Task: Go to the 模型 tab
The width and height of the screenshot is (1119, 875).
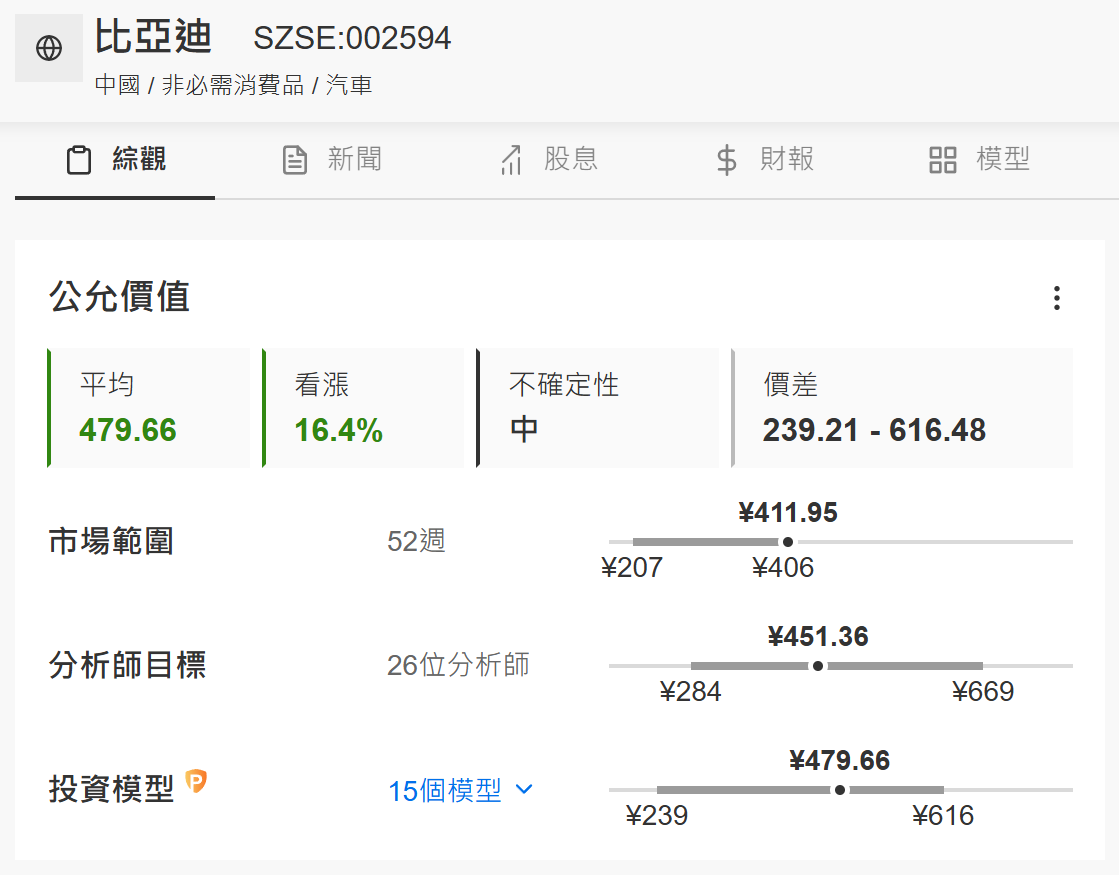Action: point(980,160)
